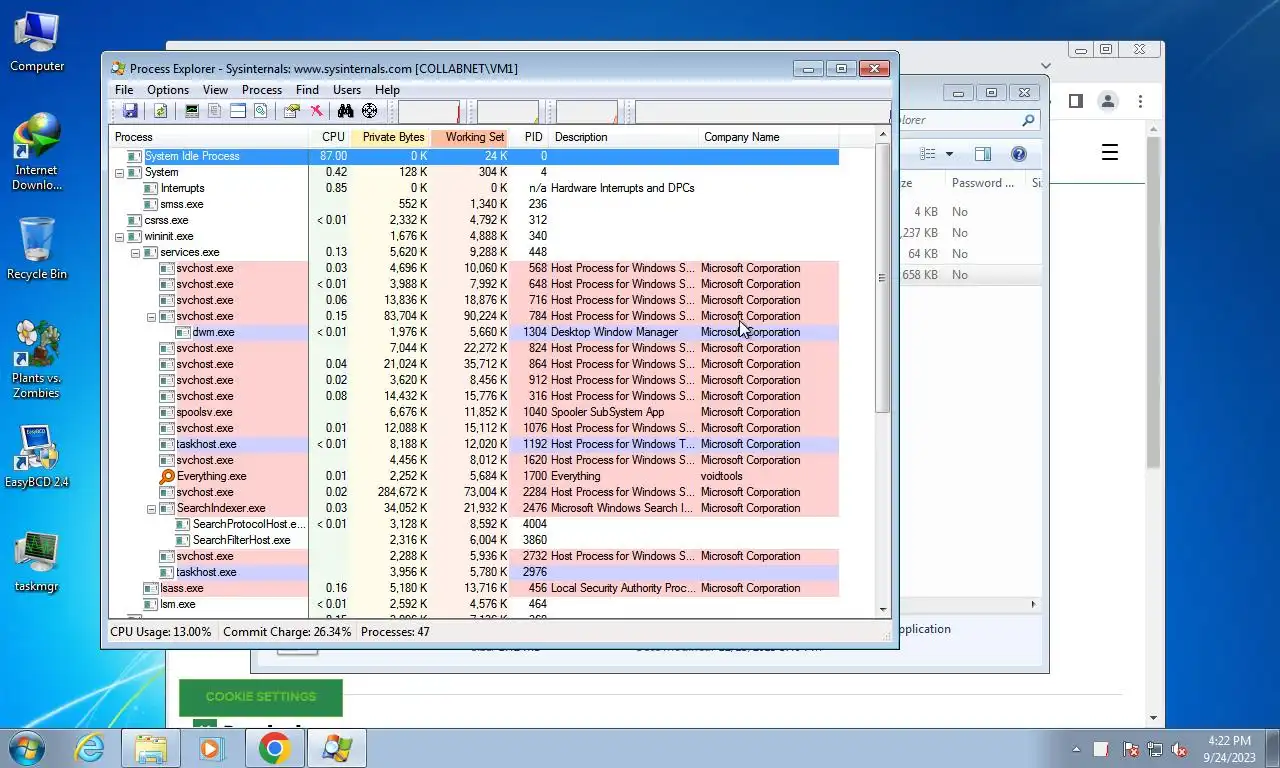This screenshot has height=768, width=1280.
Task: Select the SearchProtocolHost.exe process
Action: point(474,524)
